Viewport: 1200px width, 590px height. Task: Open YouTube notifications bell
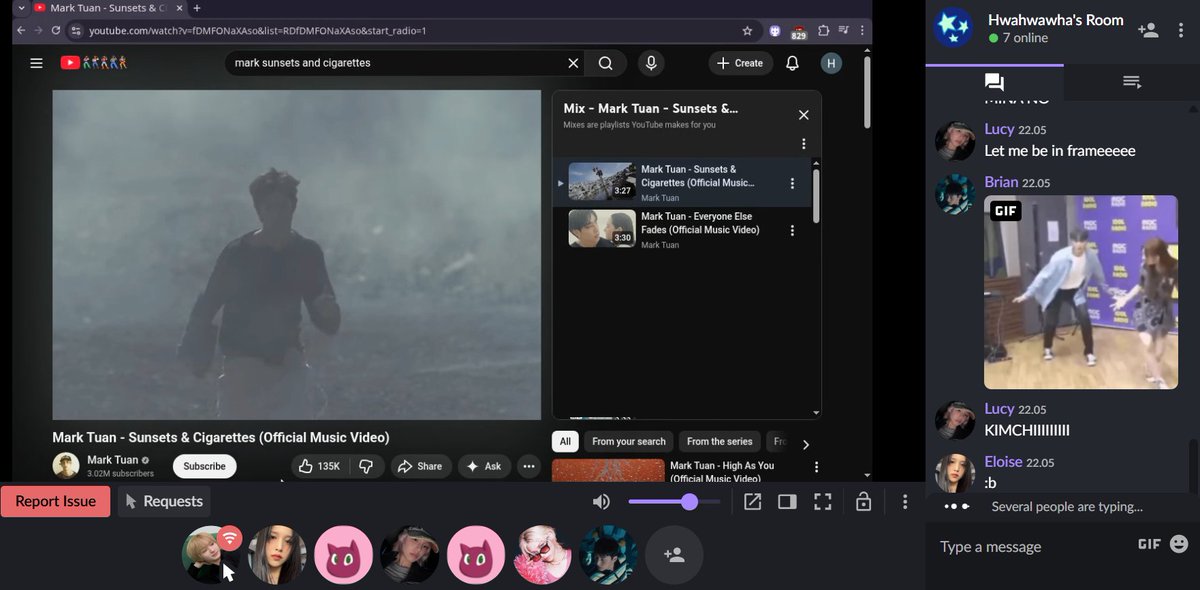coord(792,63)
